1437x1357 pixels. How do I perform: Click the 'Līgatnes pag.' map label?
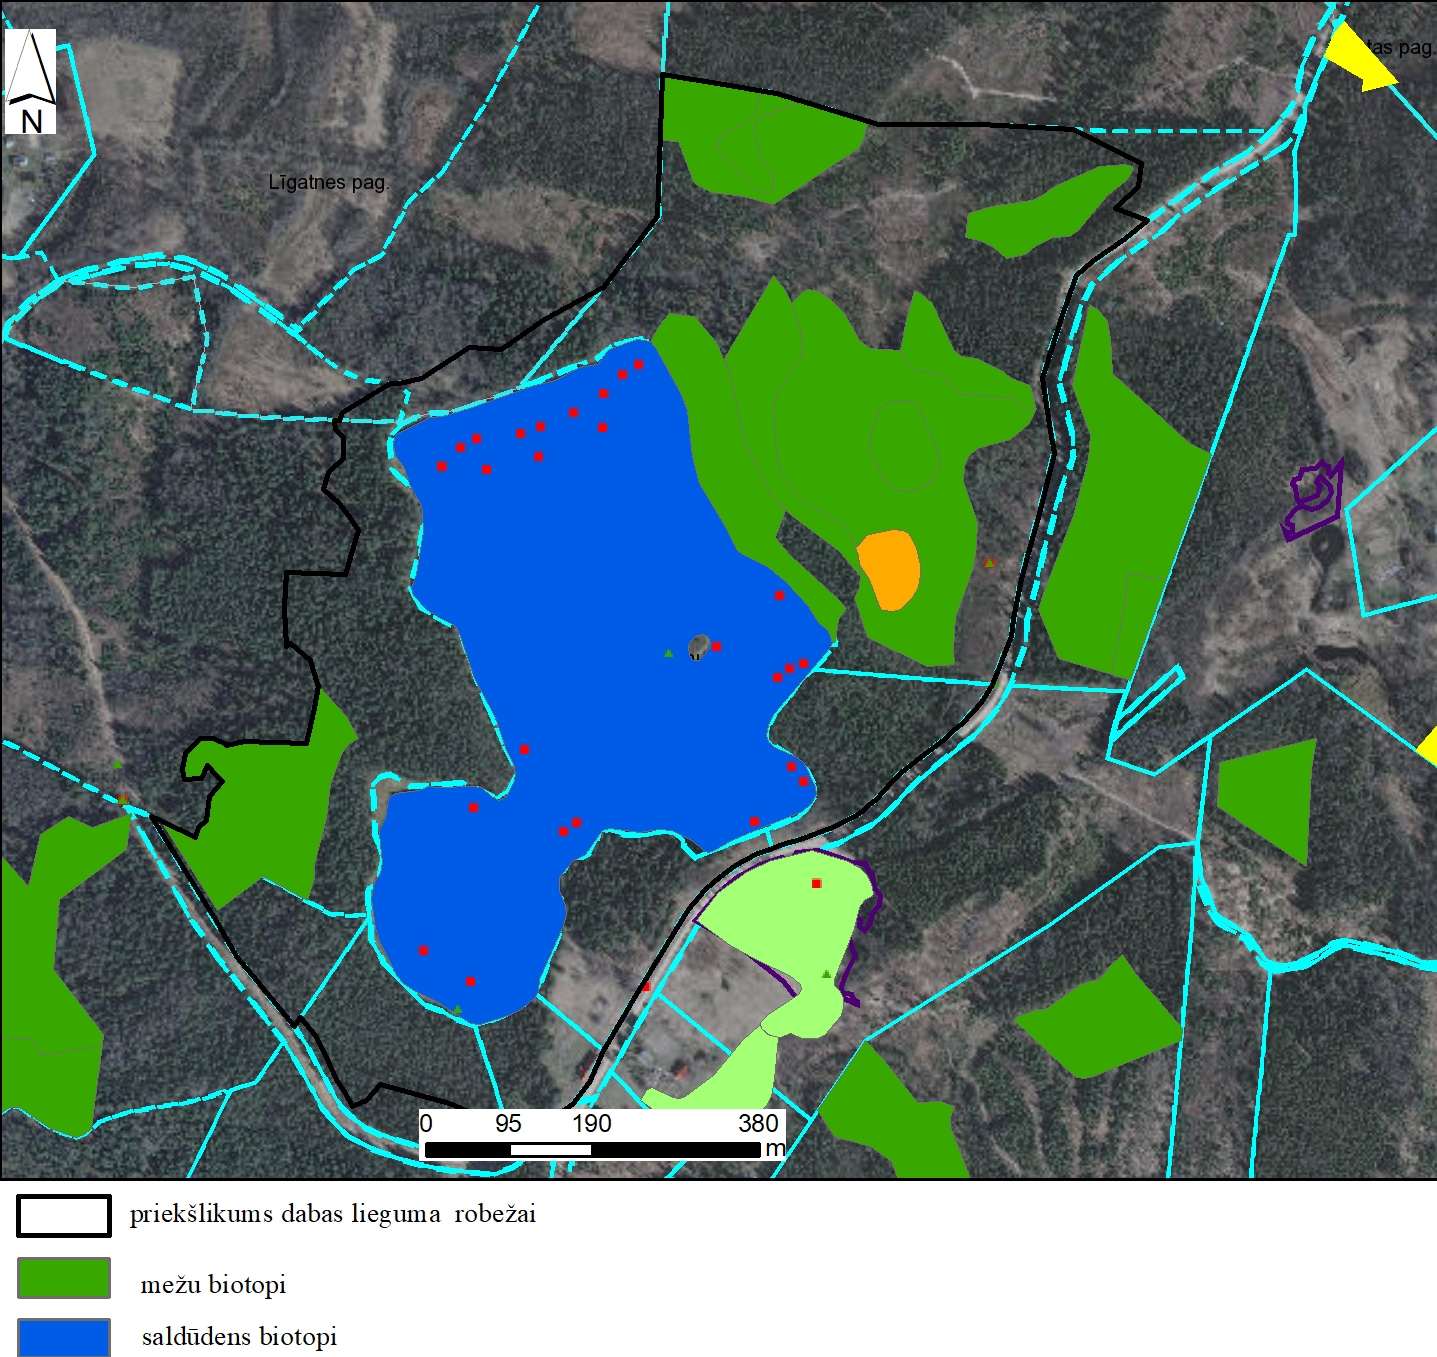(328, 183)
